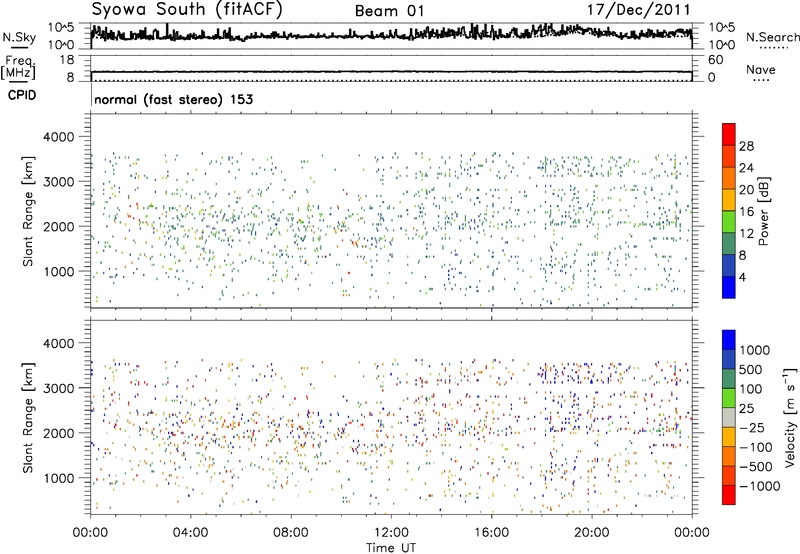This screenshot has height=554, width=800.
Task: Click the "CPID" row label
Action: 22,95
